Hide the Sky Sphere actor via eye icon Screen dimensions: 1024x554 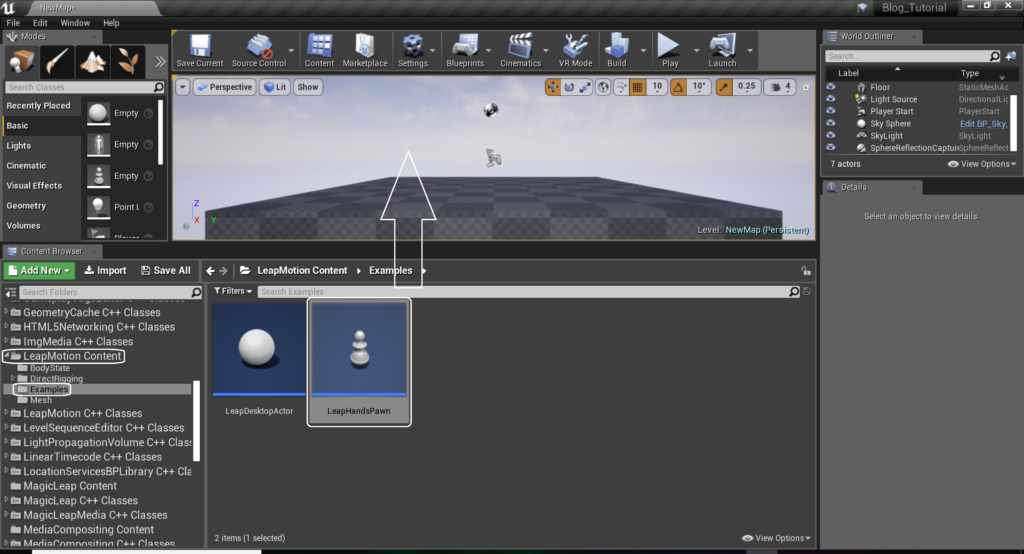click(830, 123)
